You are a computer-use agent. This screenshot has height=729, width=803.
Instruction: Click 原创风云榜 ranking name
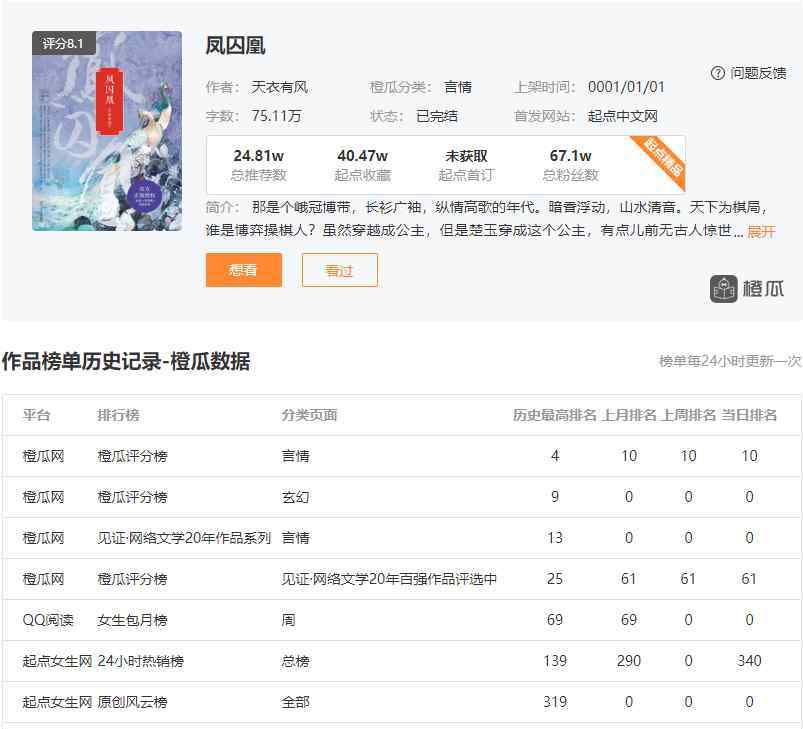tap(132, 702)
